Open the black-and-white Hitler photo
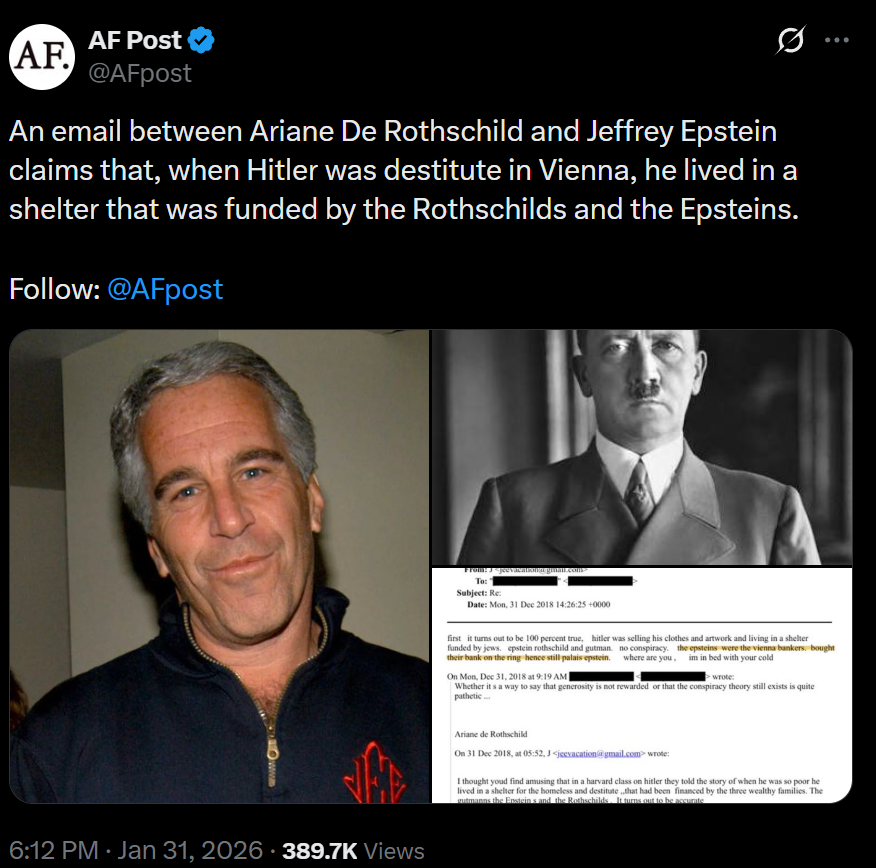 [641, 447]
